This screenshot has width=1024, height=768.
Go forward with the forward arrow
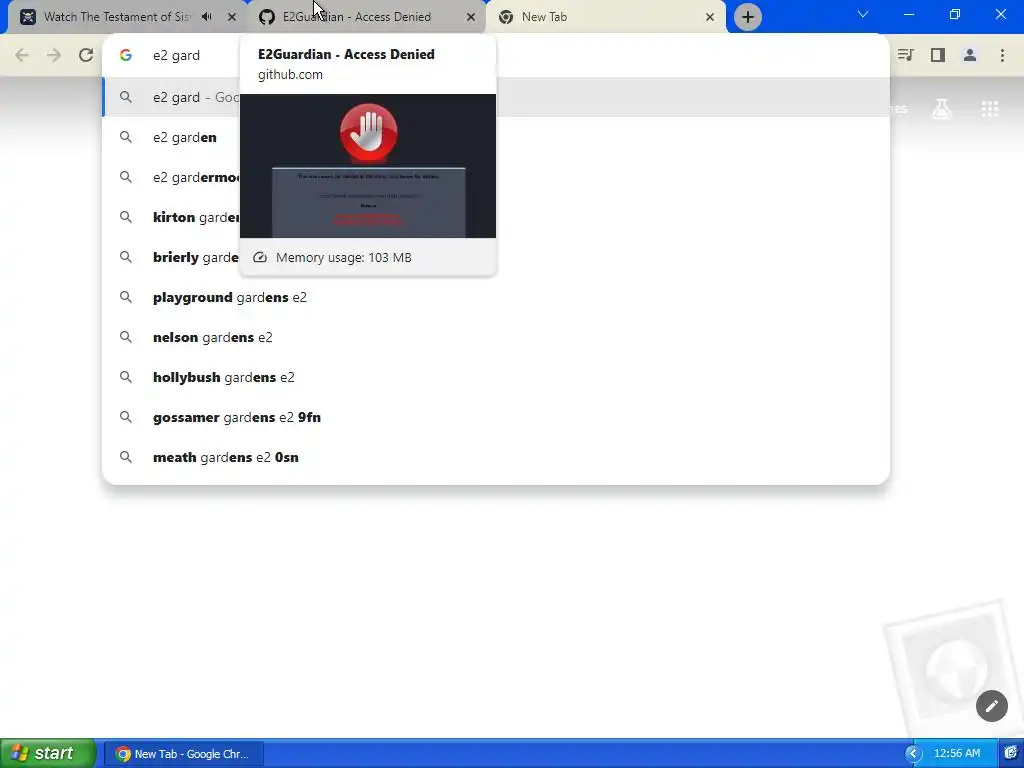[x=54, y=56]
